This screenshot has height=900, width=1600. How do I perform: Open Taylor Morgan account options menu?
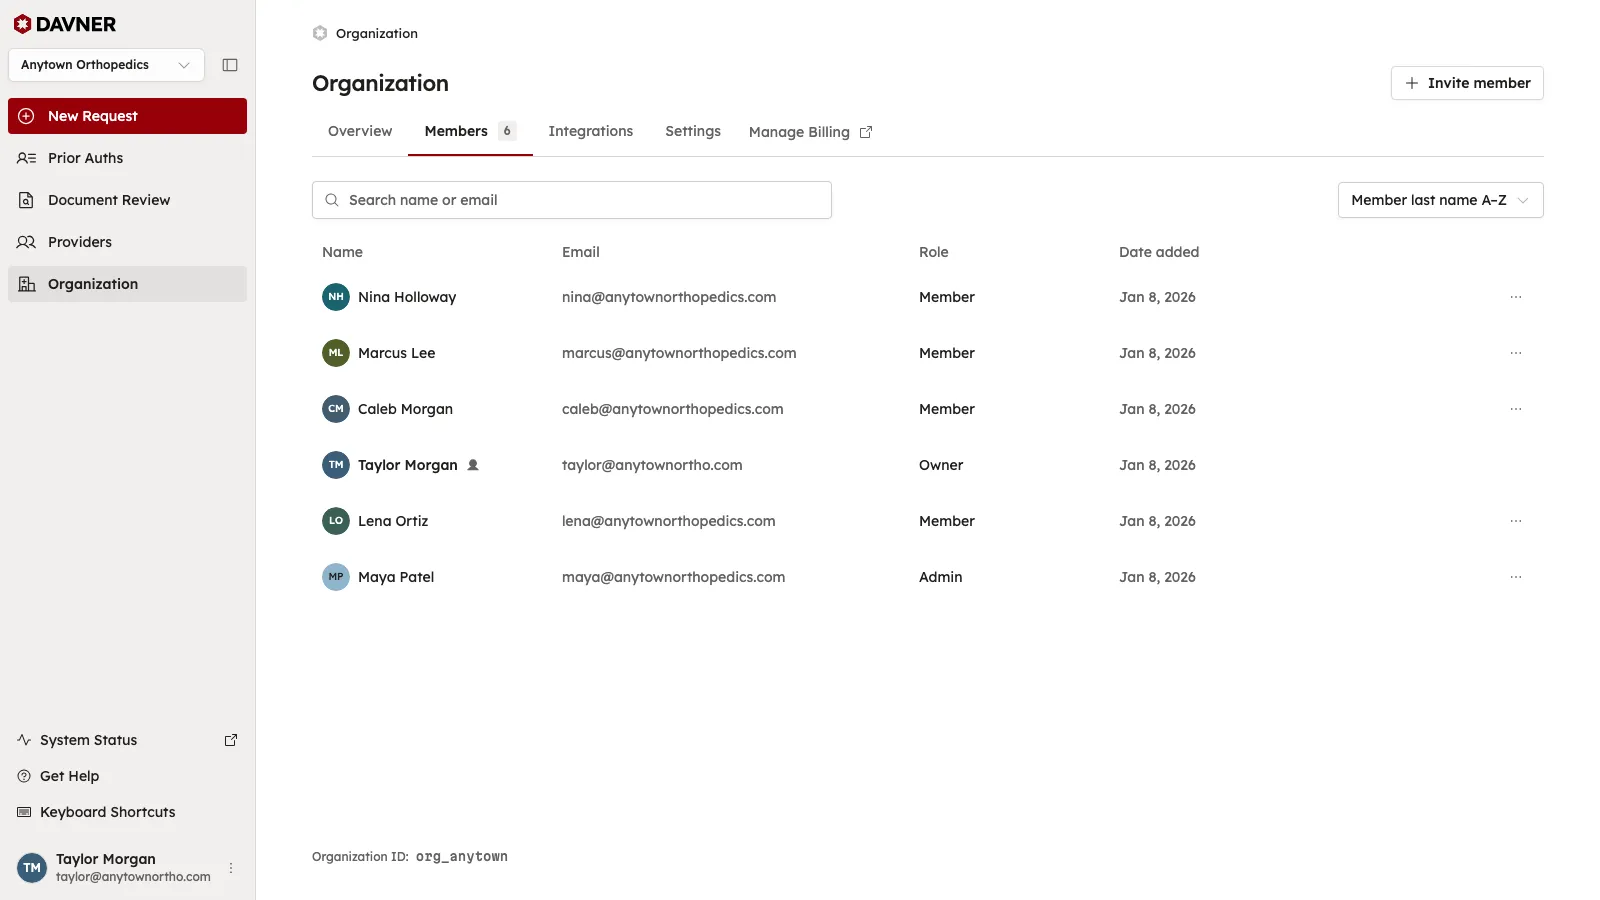click(231, 868)
